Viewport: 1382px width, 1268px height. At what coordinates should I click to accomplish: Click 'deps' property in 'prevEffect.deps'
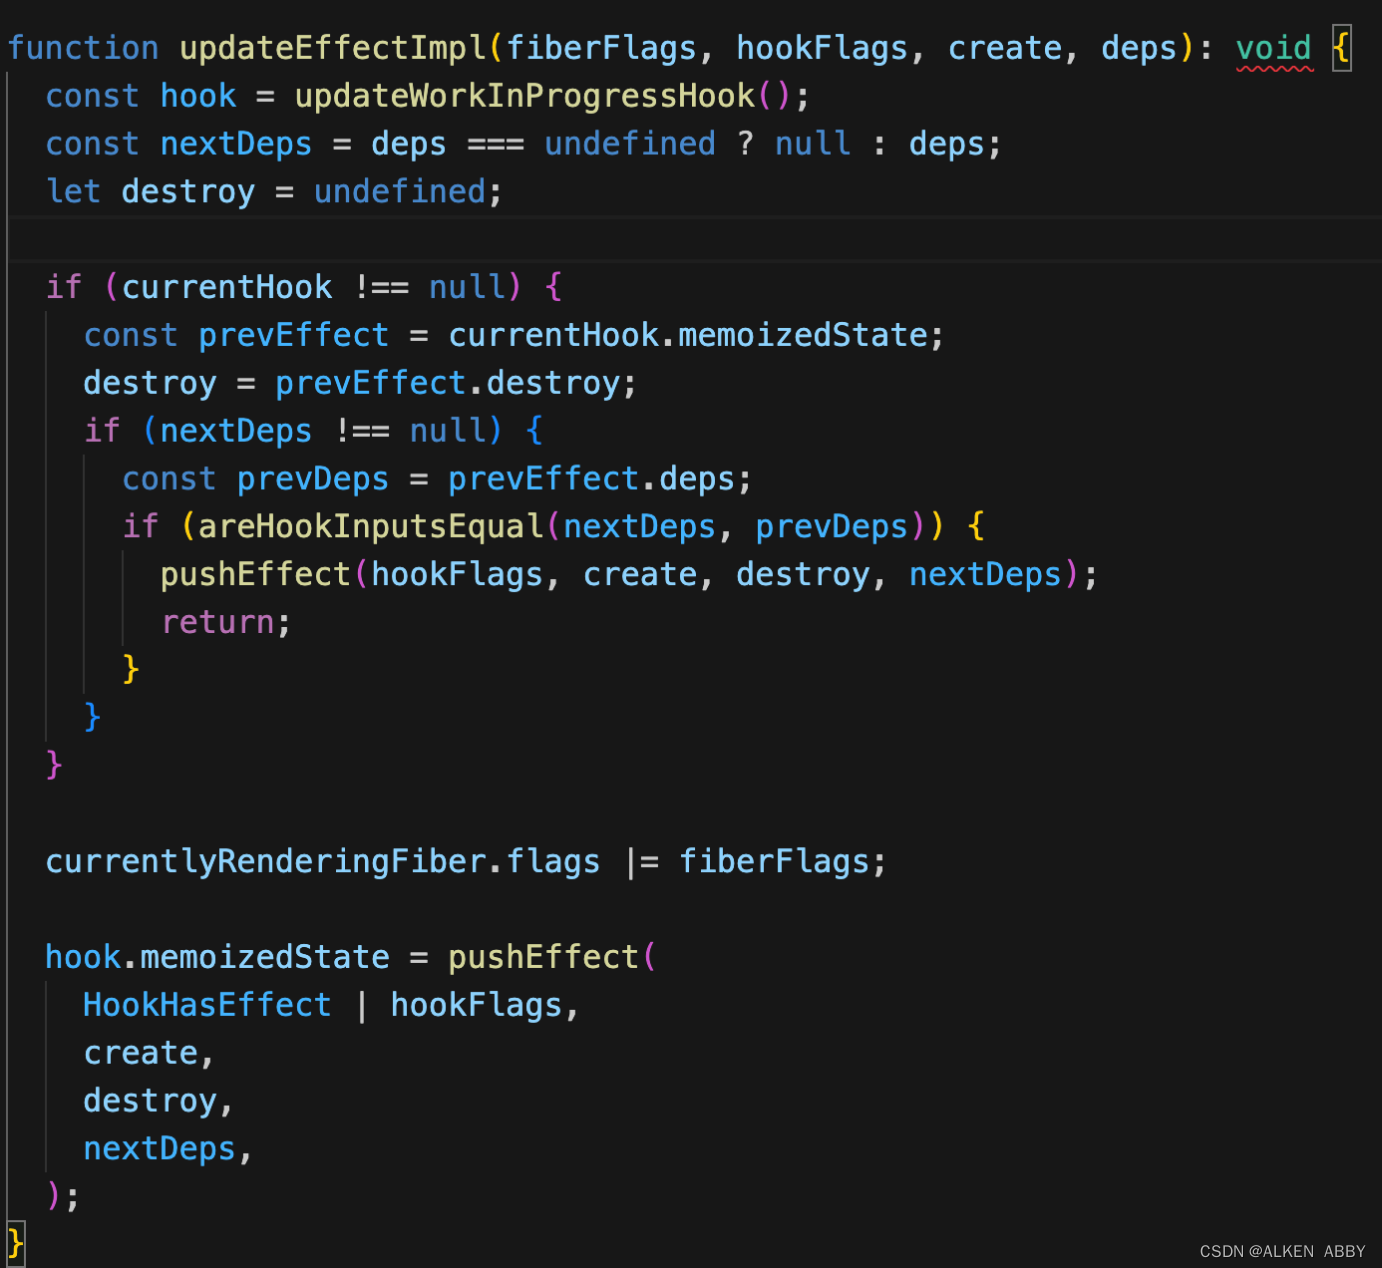[x=697, y=479]
